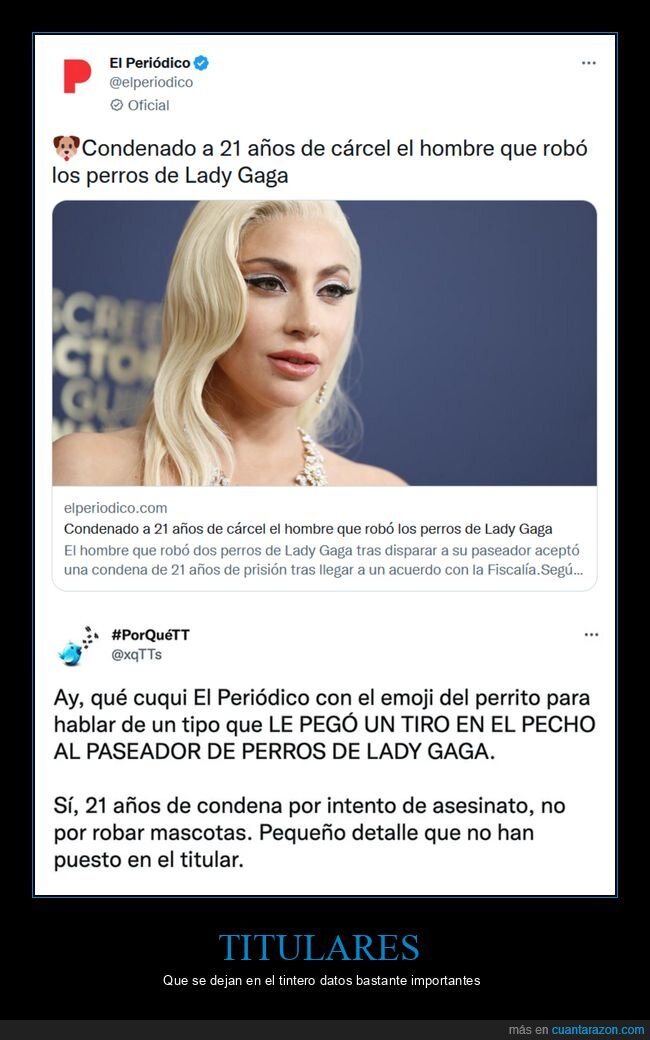Click the link card description text

[324, 560]
